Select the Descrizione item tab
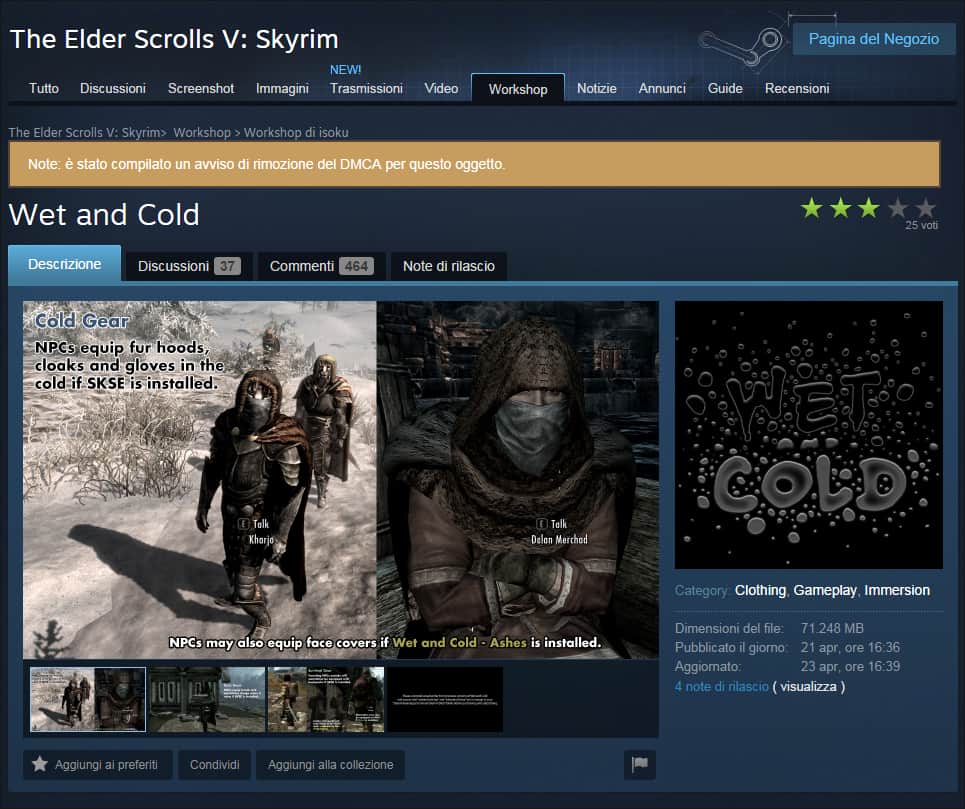 click(x=65, y=264)
